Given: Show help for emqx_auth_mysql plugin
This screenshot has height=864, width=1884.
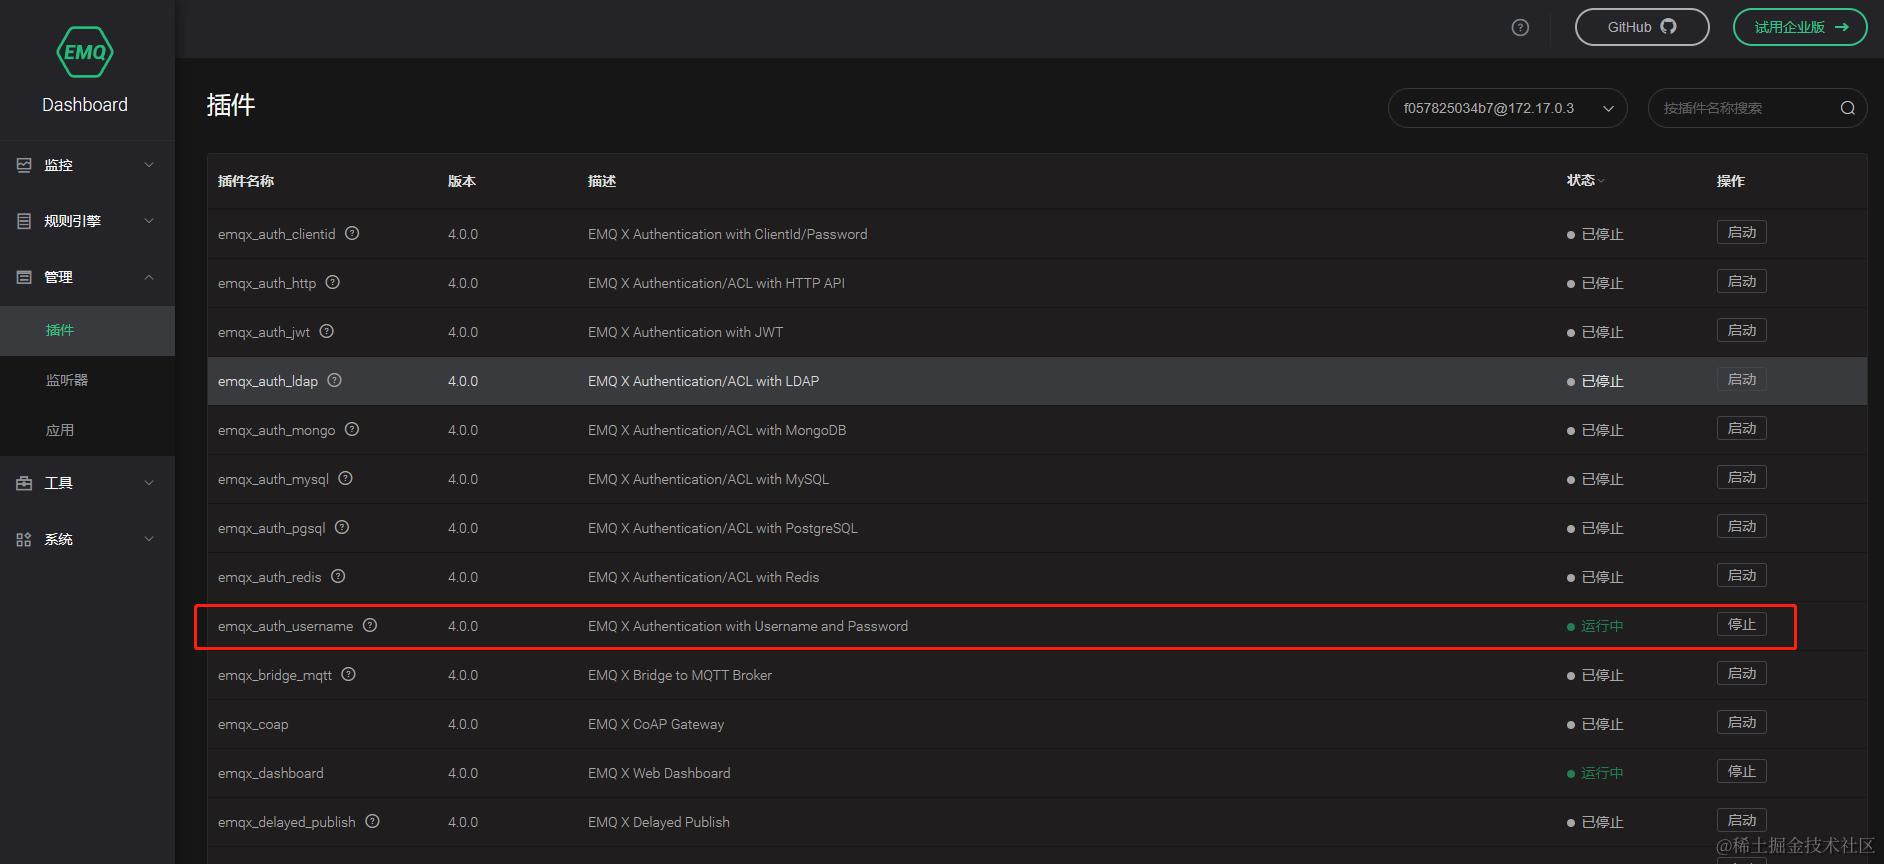Looking at the screenshot, I should click(345, 478).
